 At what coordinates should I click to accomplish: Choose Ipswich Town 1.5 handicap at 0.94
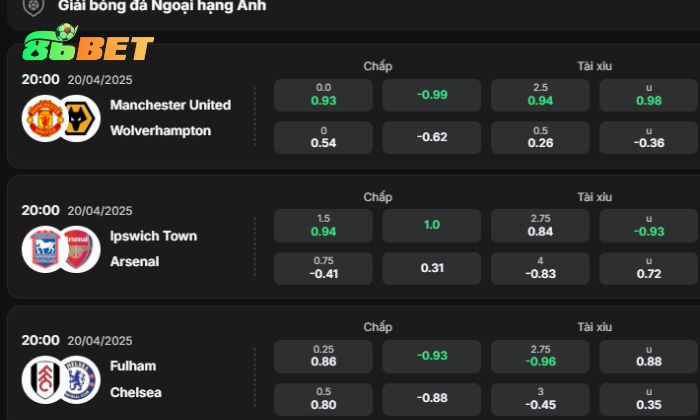coord(323,225)
